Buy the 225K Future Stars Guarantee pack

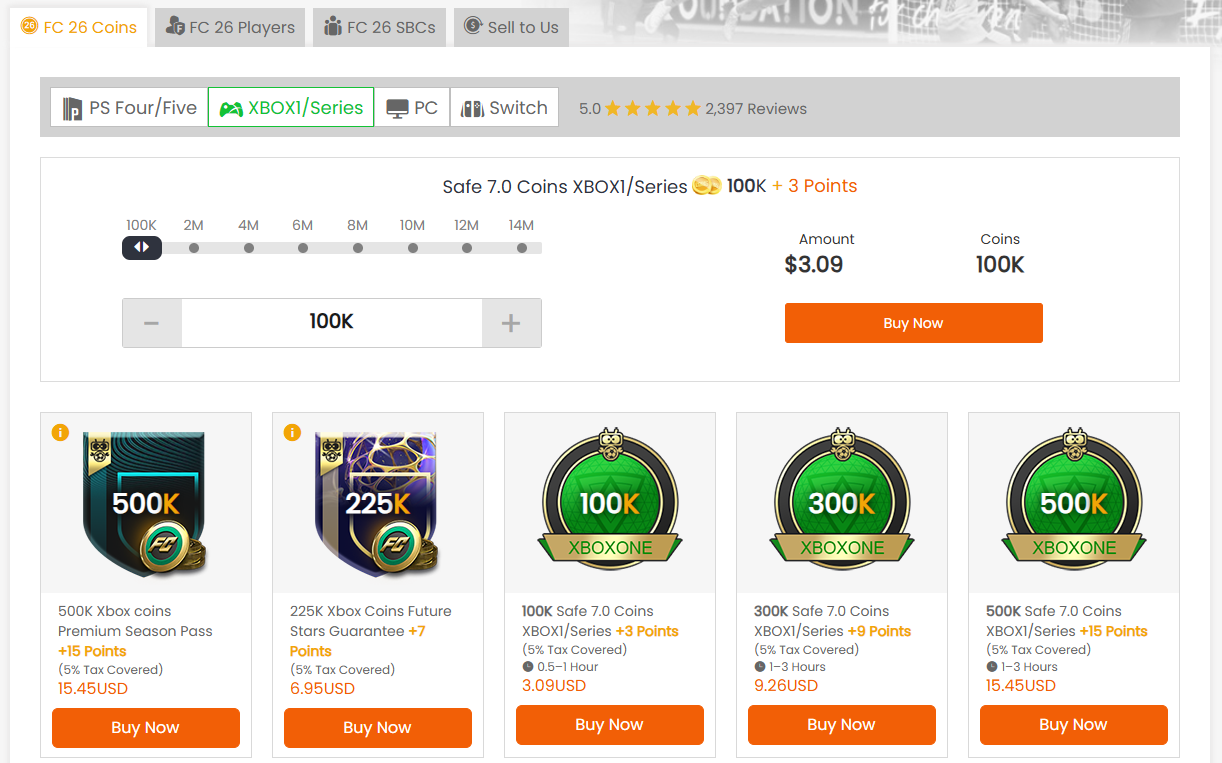click(377, 728)
